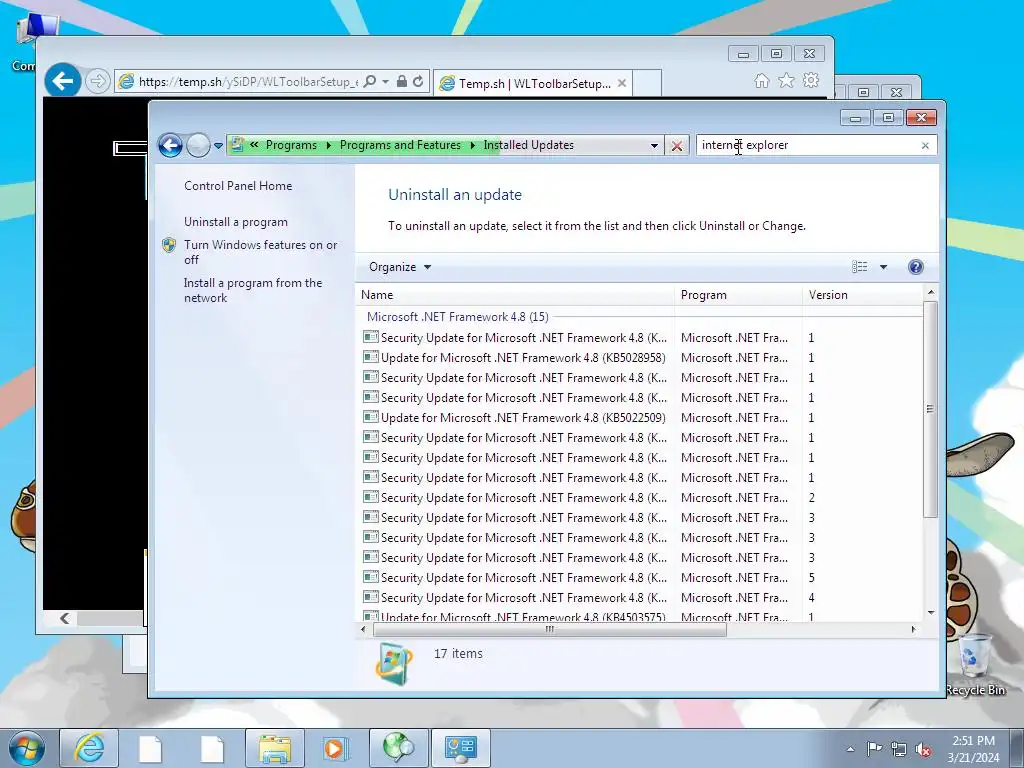
Task: Click horizontal scrollbar right arrow
Action: pos(913,630)
